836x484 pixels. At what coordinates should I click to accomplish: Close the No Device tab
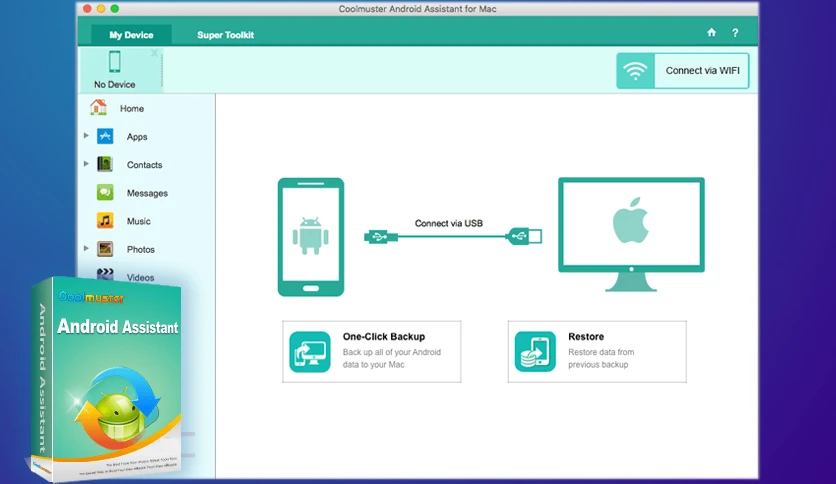tap(154, 53)
